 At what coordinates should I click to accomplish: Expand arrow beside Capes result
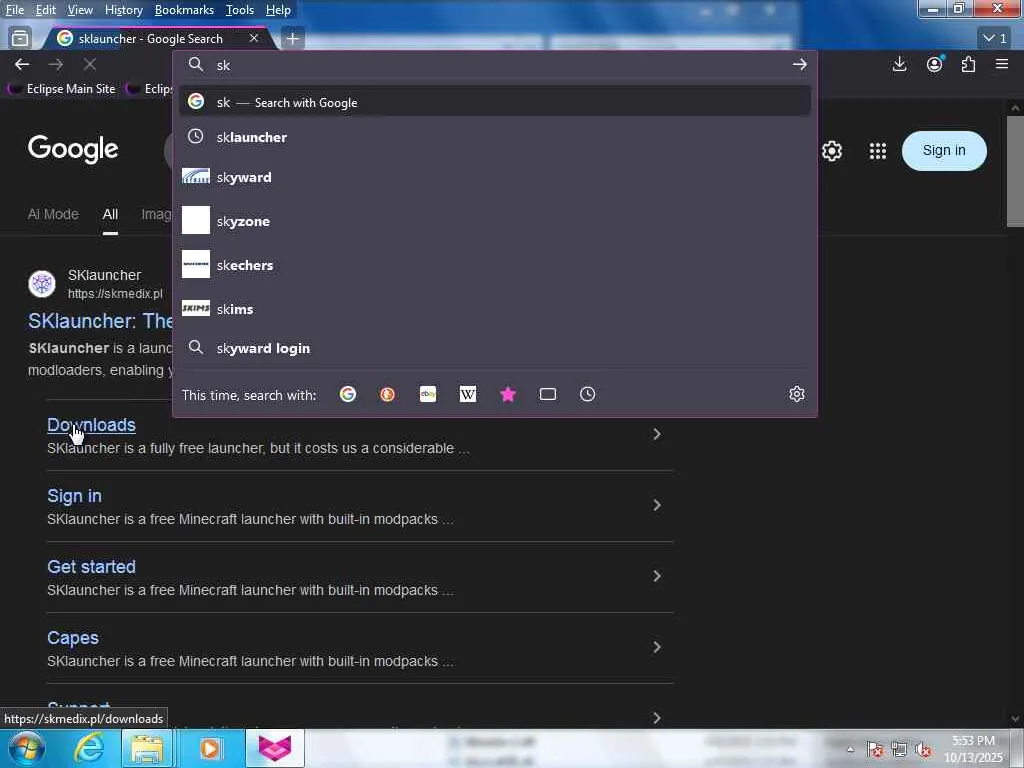coord(656,647)
